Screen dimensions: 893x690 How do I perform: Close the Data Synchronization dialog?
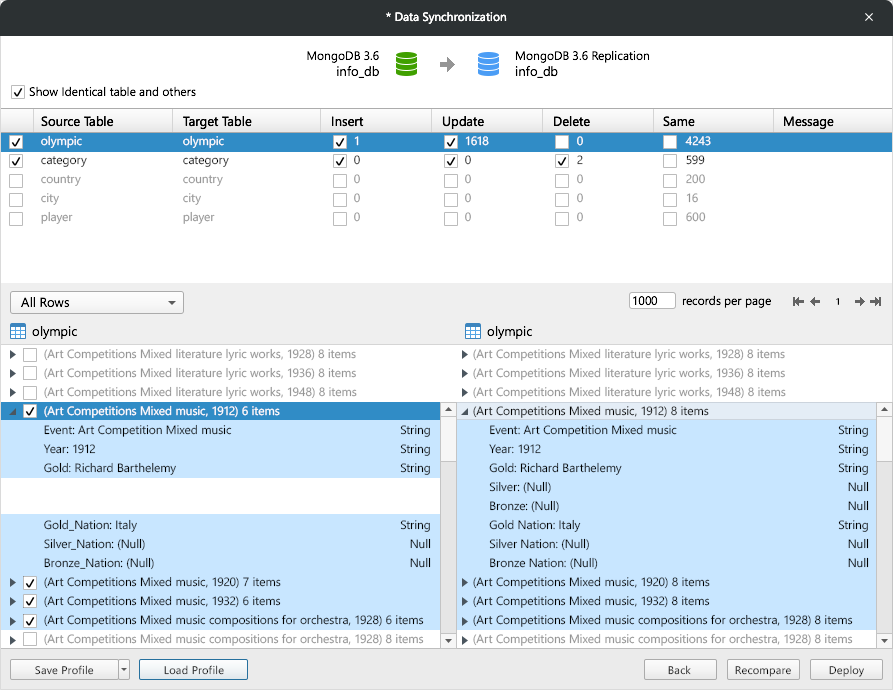(x=869, y=17)
